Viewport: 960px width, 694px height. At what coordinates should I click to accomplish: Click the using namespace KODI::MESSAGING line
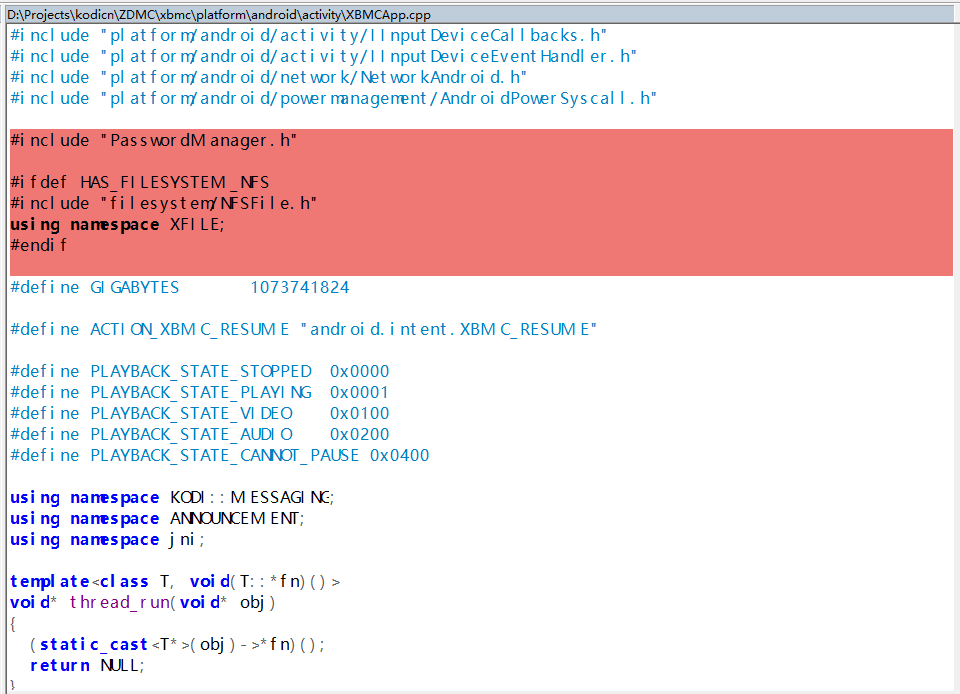point(172,497)
